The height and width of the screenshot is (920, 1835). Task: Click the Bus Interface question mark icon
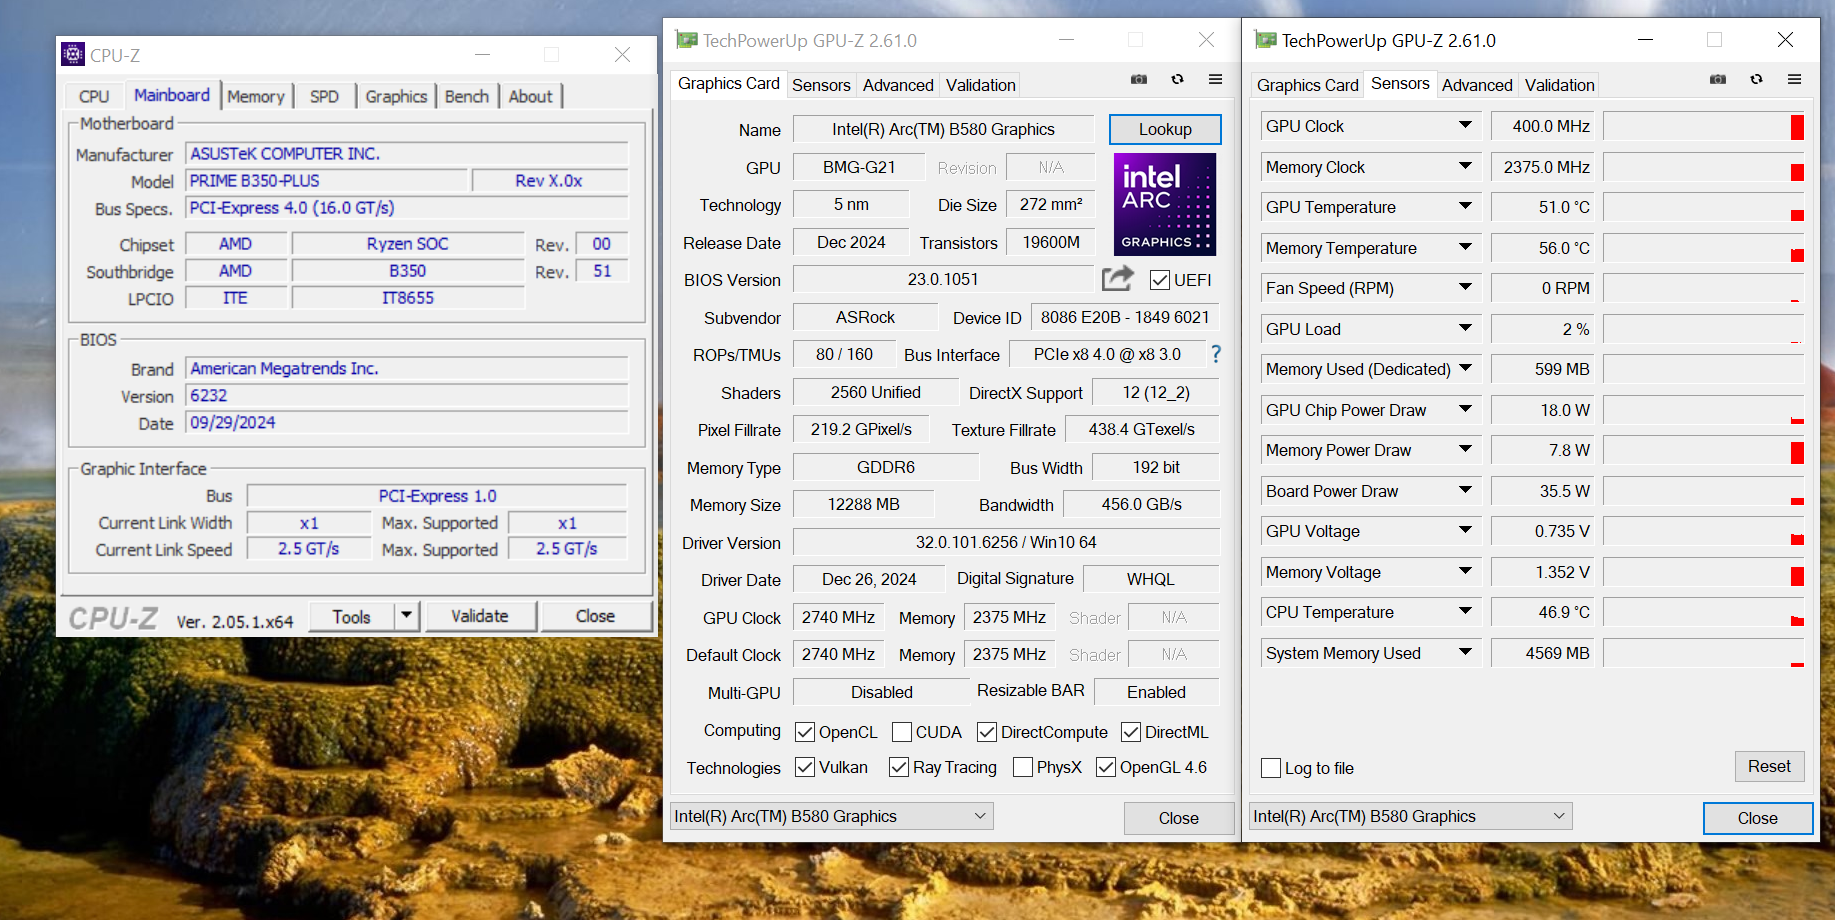(1216, 354)
